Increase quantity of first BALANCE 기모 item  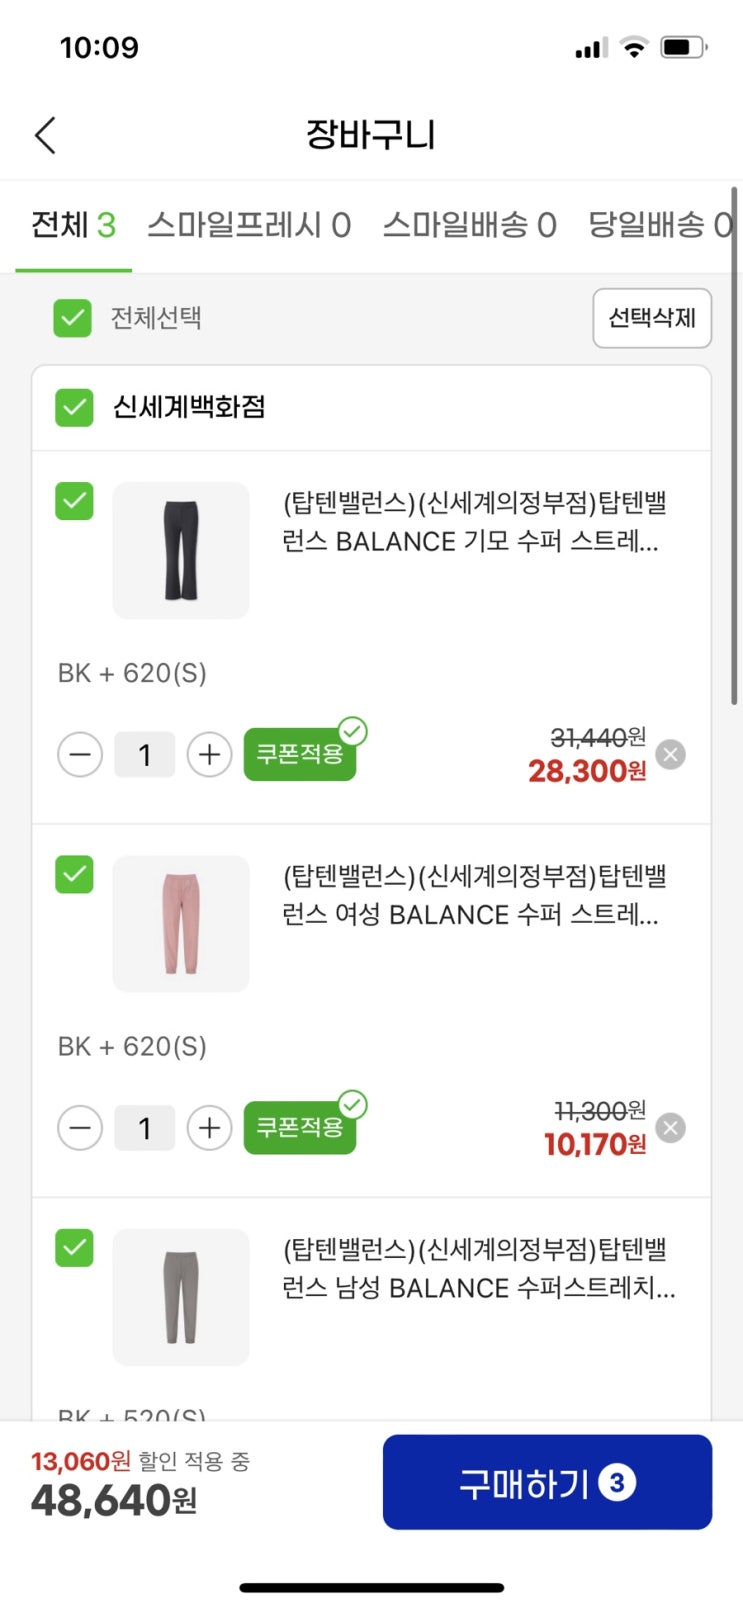[x=209, y=755]
